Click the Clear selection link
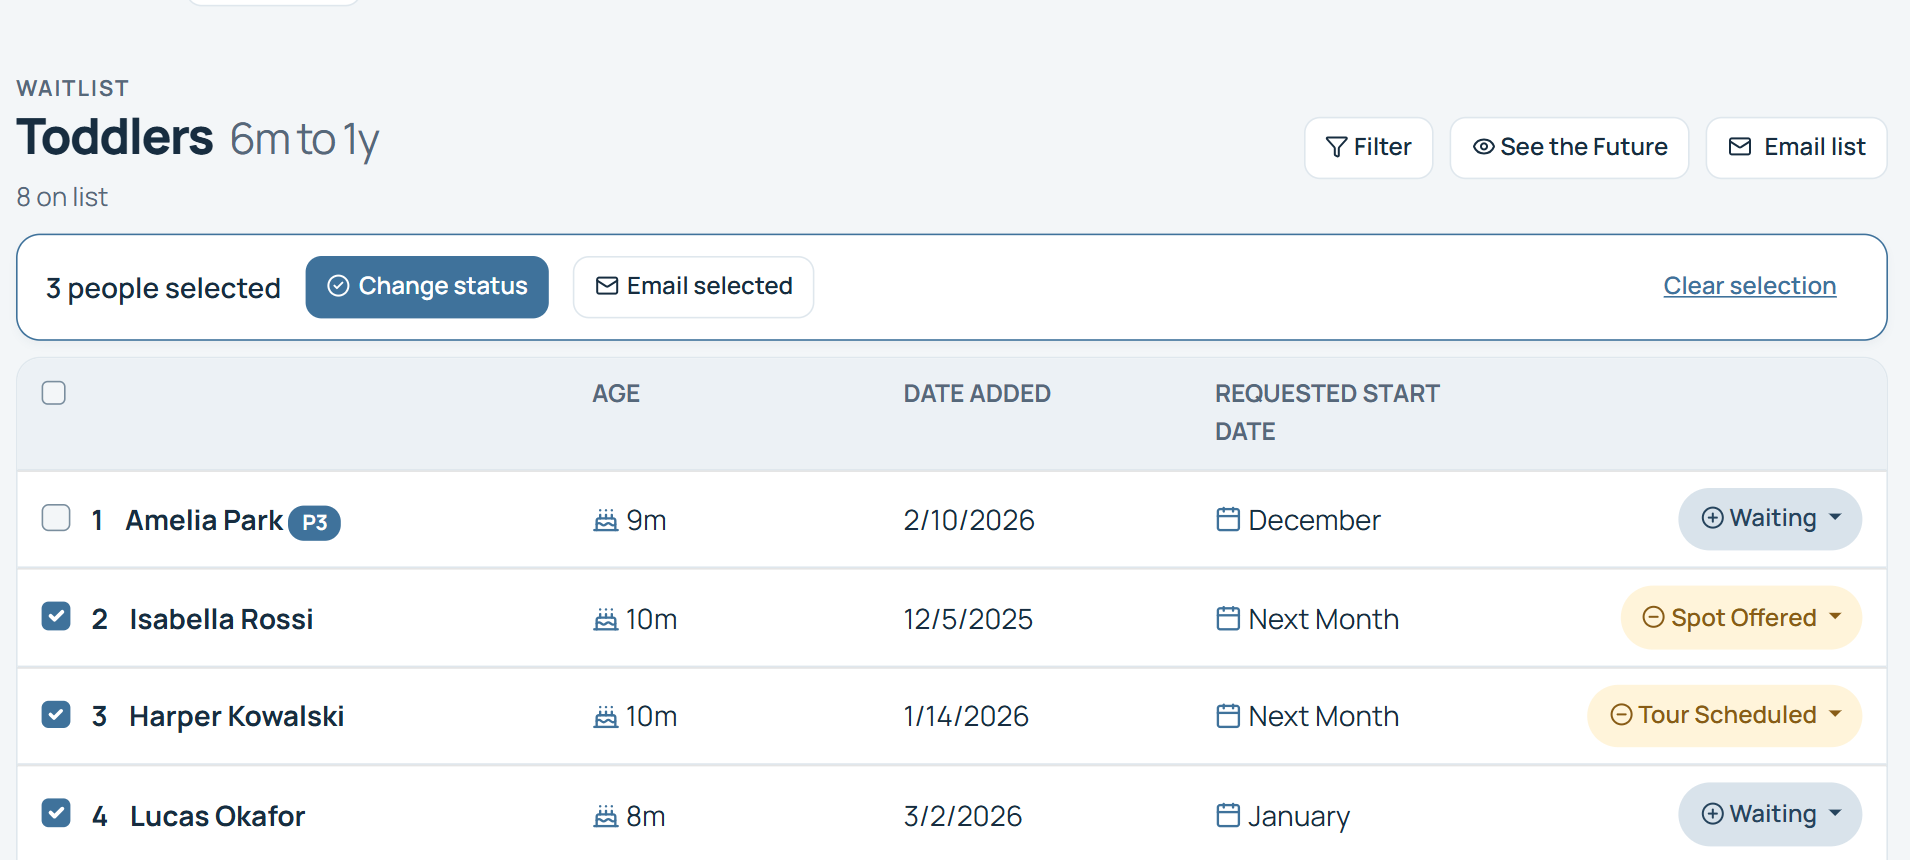Image resolution: width=1910 pixels, height=860 pixels. point(1749,286)
